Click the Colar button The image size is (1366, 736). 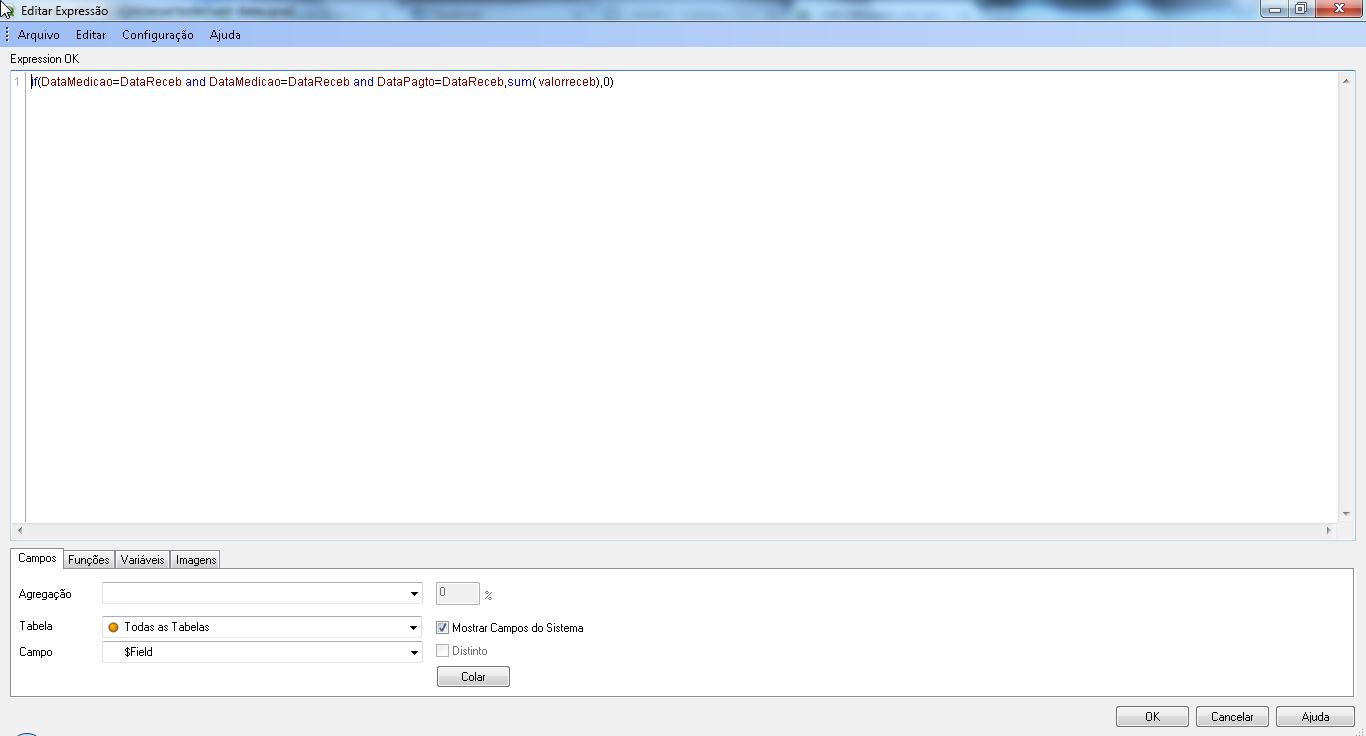click(473, 677)
